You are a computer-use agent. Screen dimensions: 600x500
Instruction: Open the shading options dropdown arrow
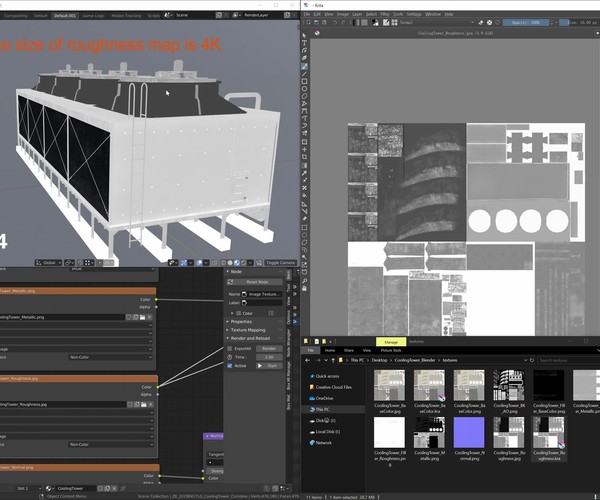coord(250,263)
